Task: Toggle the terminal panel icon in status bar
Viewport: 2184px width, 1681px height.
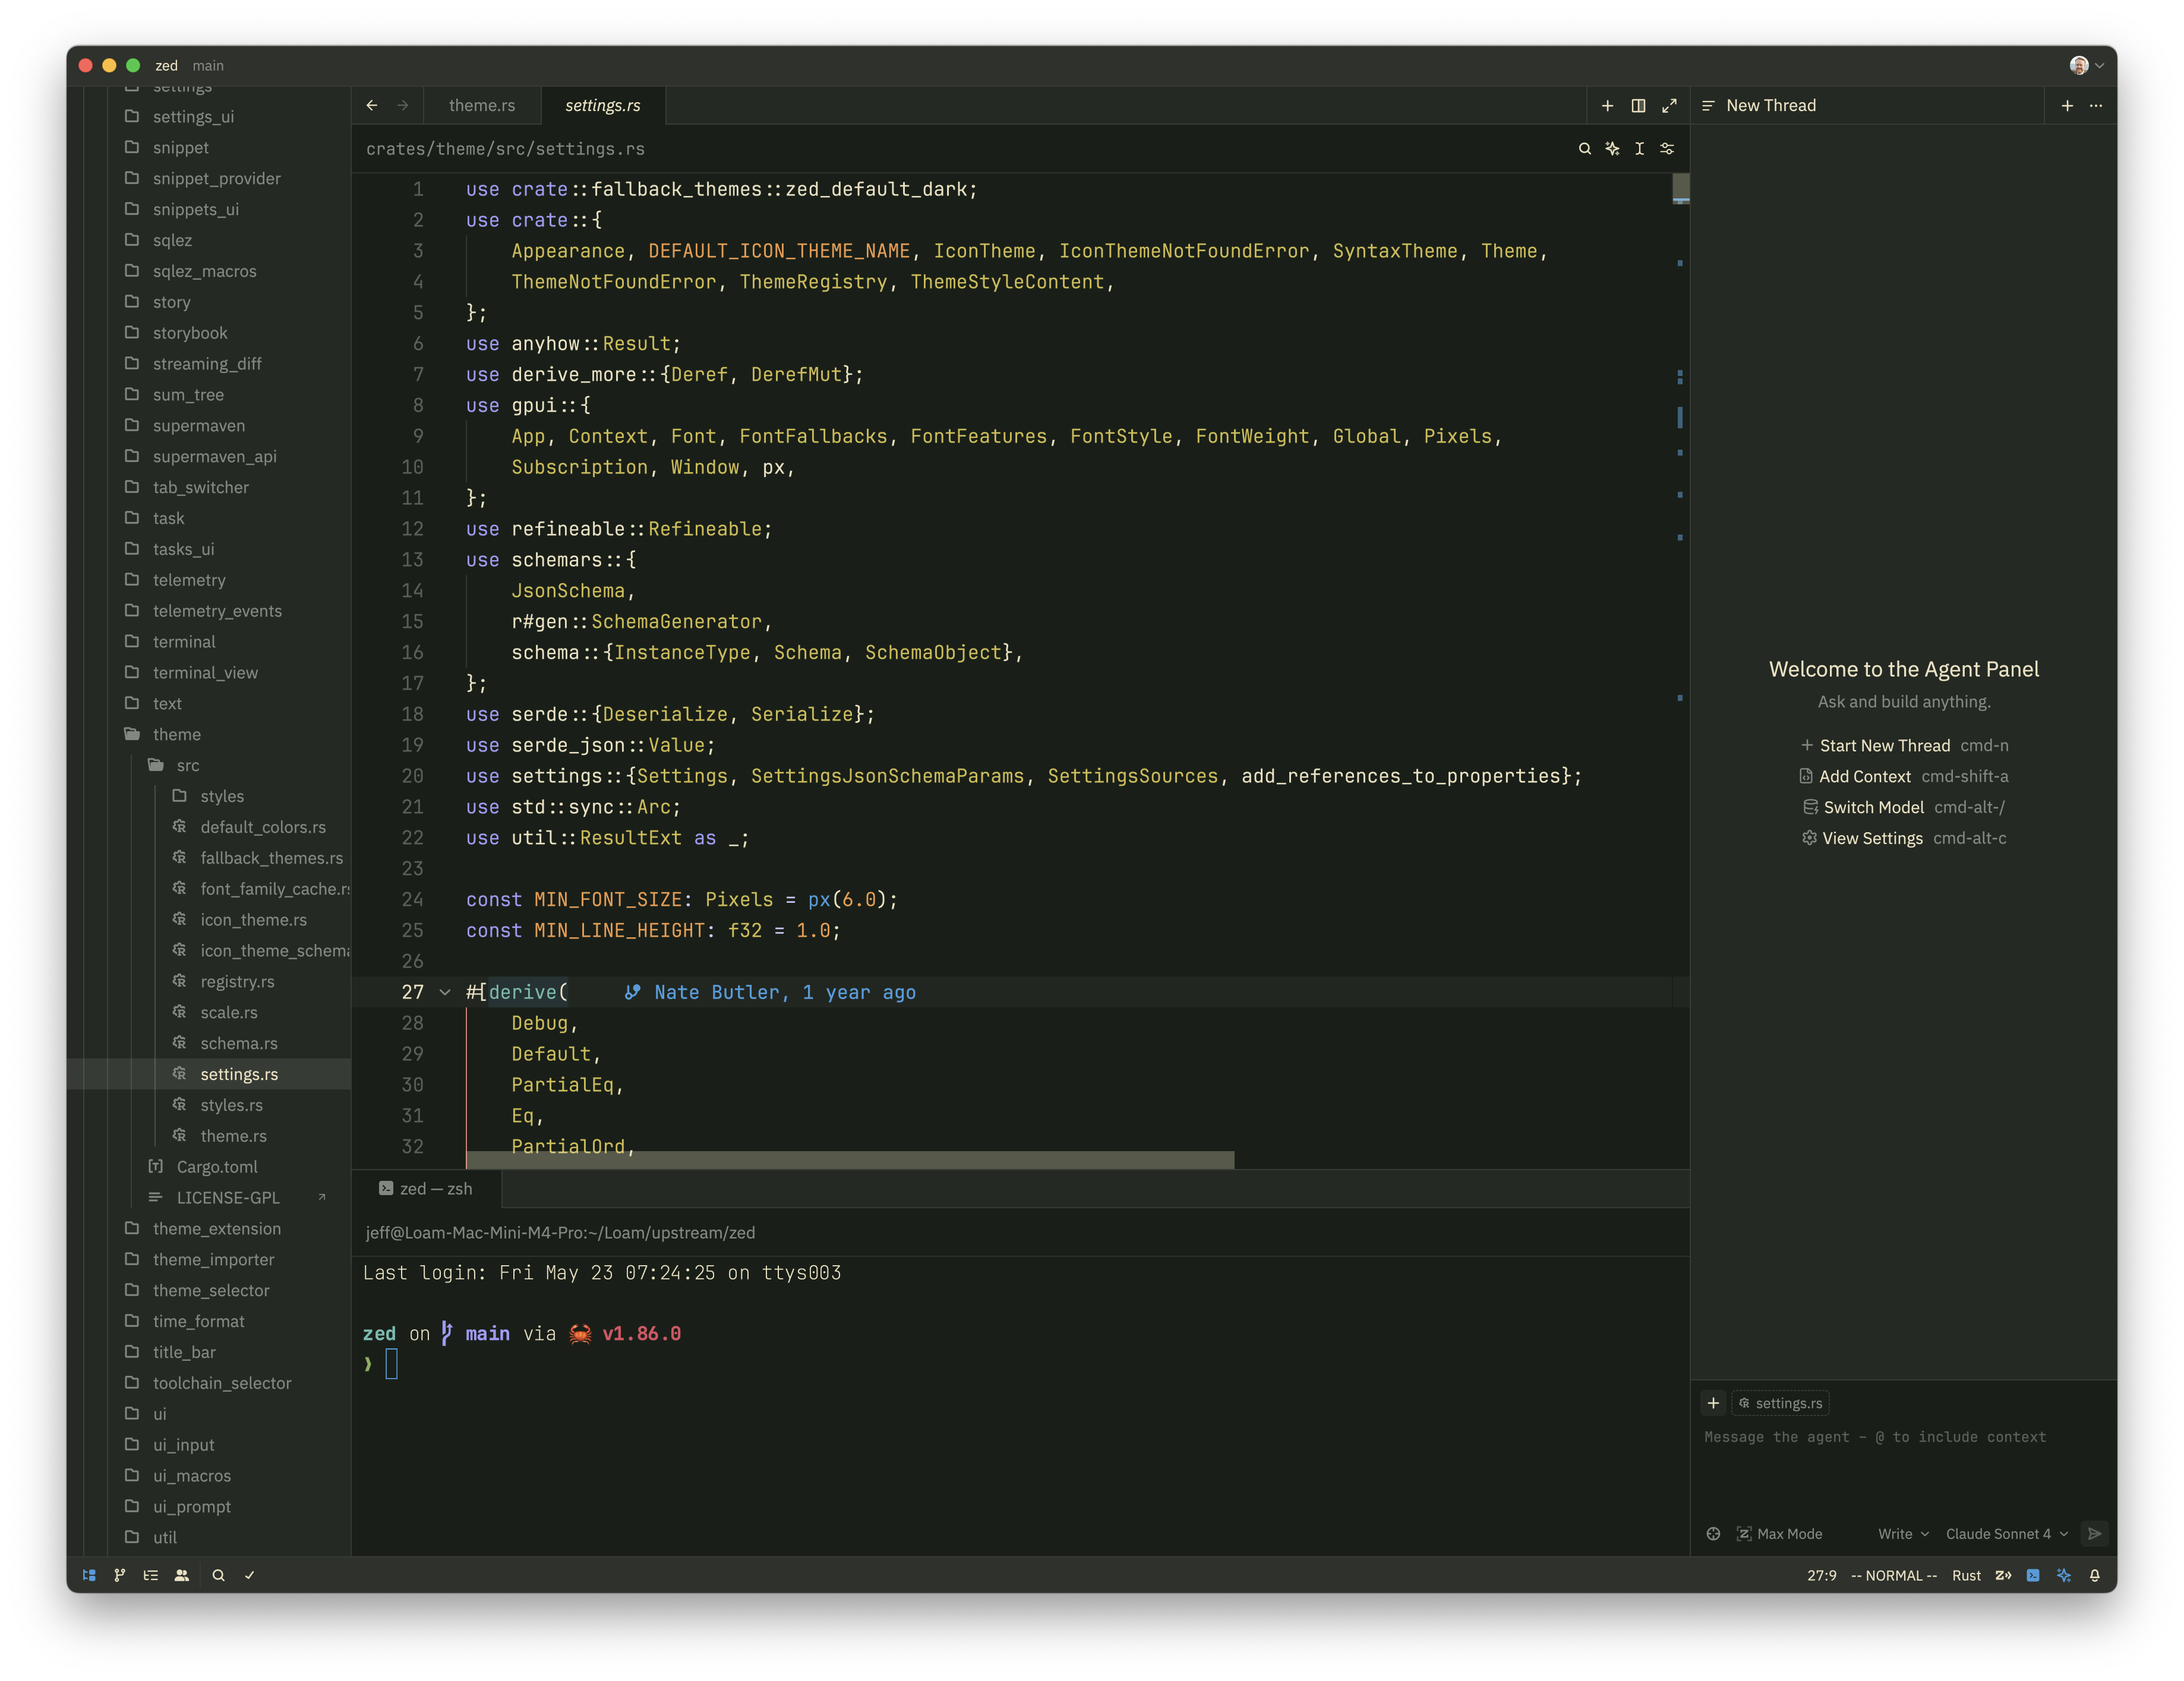Action: tap(2033, 1575)
